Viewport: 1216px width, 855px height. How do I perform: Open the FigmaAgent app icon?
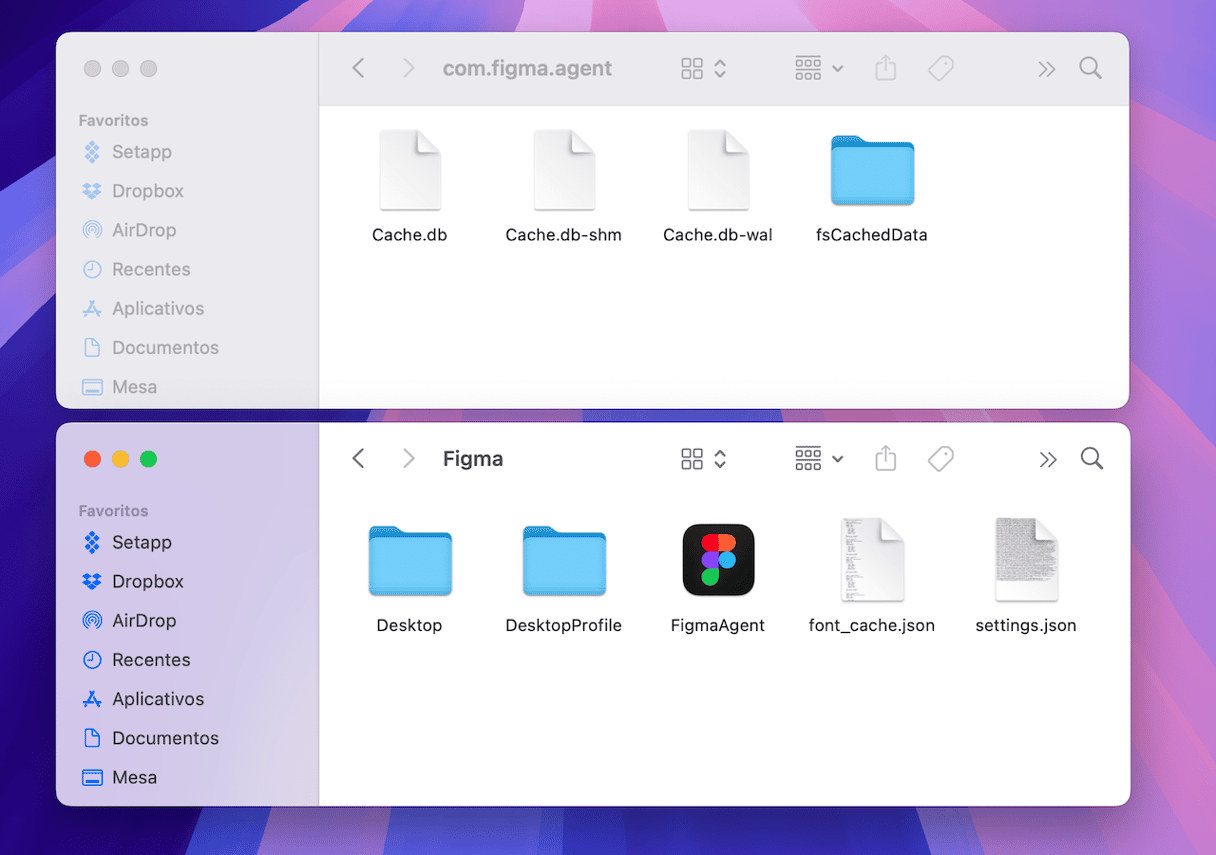coord(718,561)
